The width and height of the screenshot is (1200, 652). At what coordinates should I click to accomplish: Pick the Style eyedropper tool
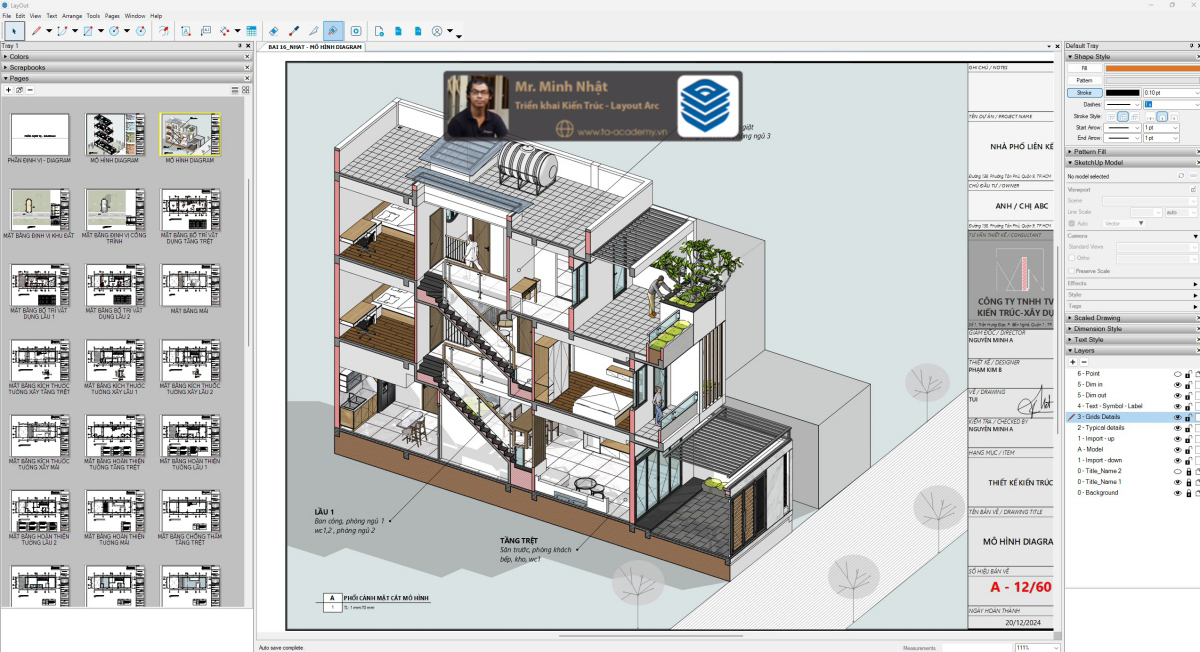[x=294, y=31]
